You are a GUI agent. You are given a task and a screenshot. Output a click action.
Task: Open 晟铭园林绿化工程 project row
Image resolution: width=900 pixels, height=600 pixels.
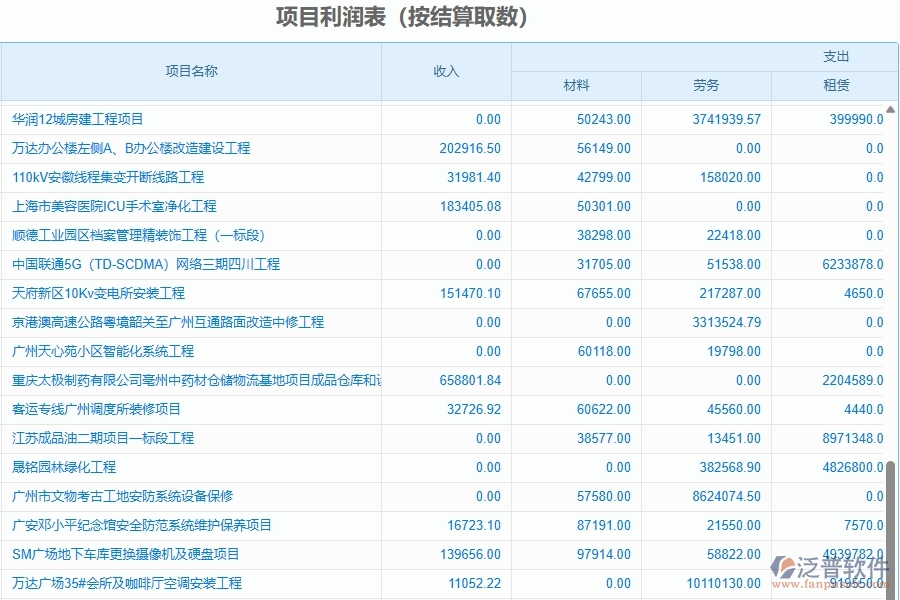(x=70, y=467)
